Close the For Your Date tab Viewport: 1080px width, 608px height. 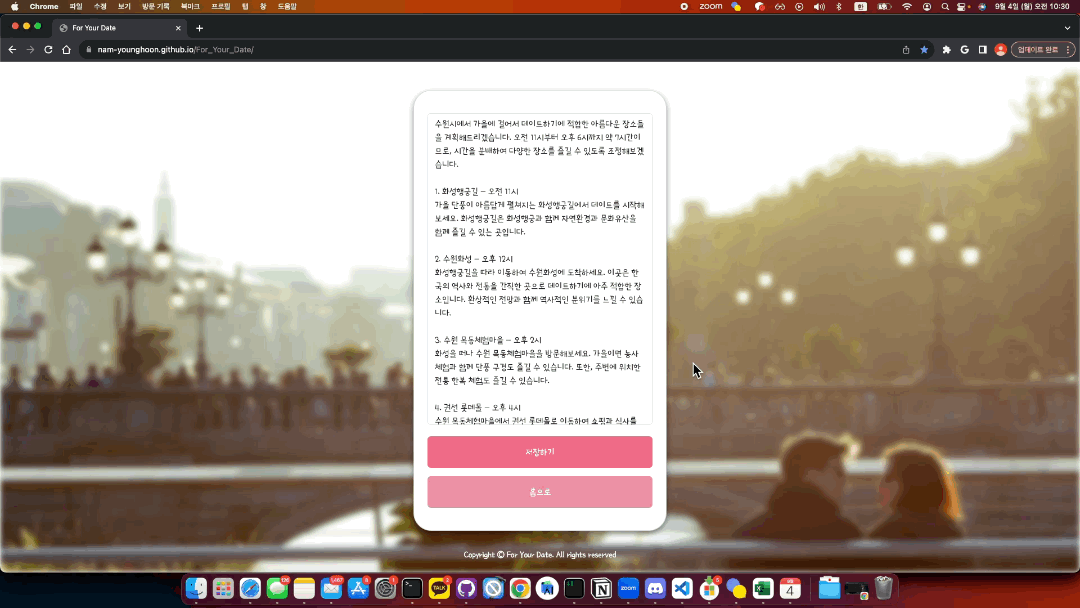(178, 28)
